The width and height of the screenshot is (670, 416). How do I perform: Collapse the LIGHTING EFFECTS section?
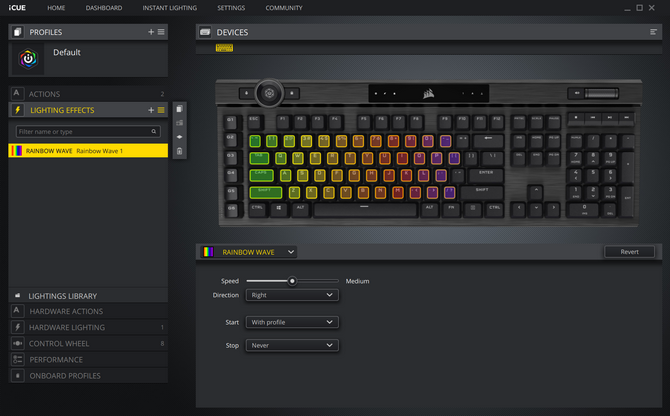tap(88, 110)
